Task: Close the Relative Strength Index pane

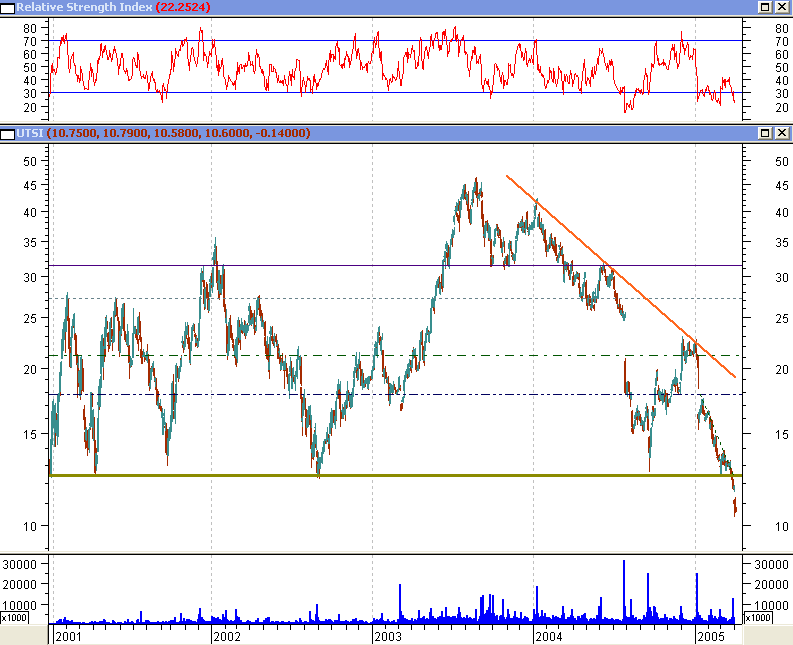Action: click(782, 7)
